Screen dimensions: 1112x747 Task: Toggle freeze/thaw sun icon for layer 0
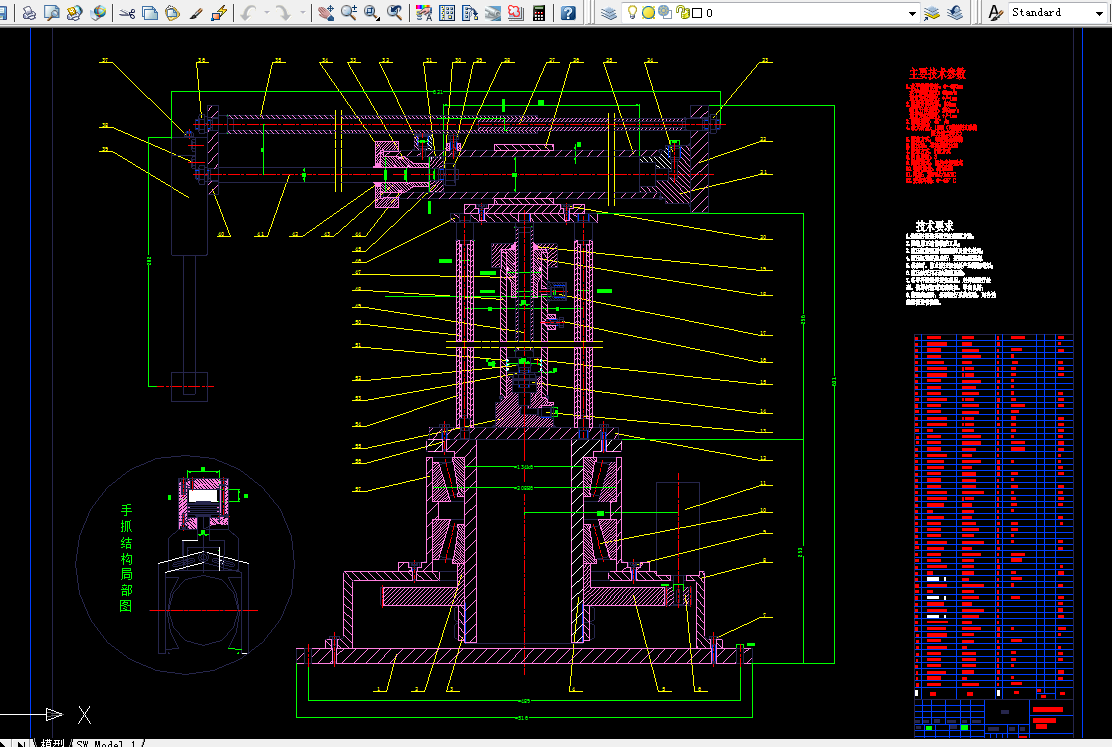[x=648, y=13]
